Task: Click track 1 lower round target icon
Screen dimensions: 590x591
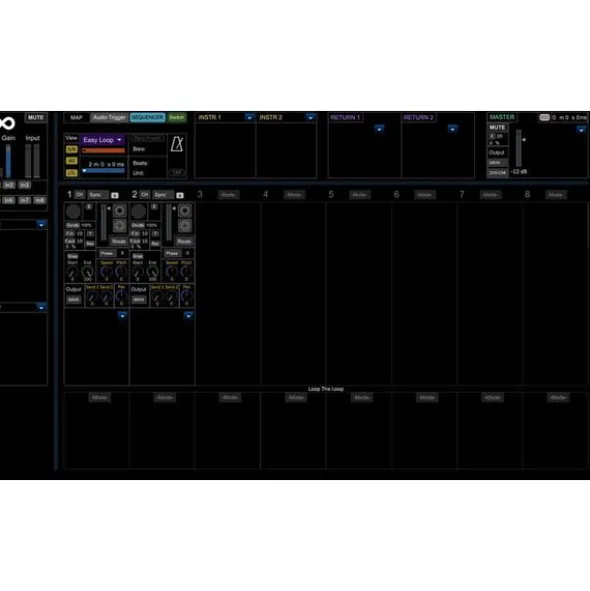Action: [x=120, y=226]
